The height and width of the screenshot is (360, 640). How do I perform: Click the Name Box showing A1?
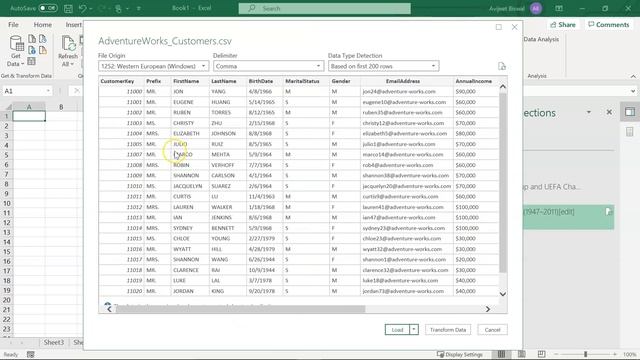[24, 91]
